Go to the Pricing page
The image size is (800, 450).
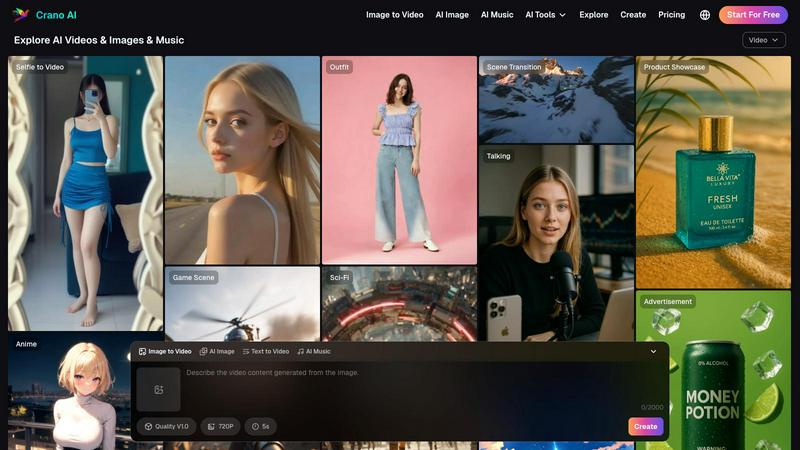[671, 15]
